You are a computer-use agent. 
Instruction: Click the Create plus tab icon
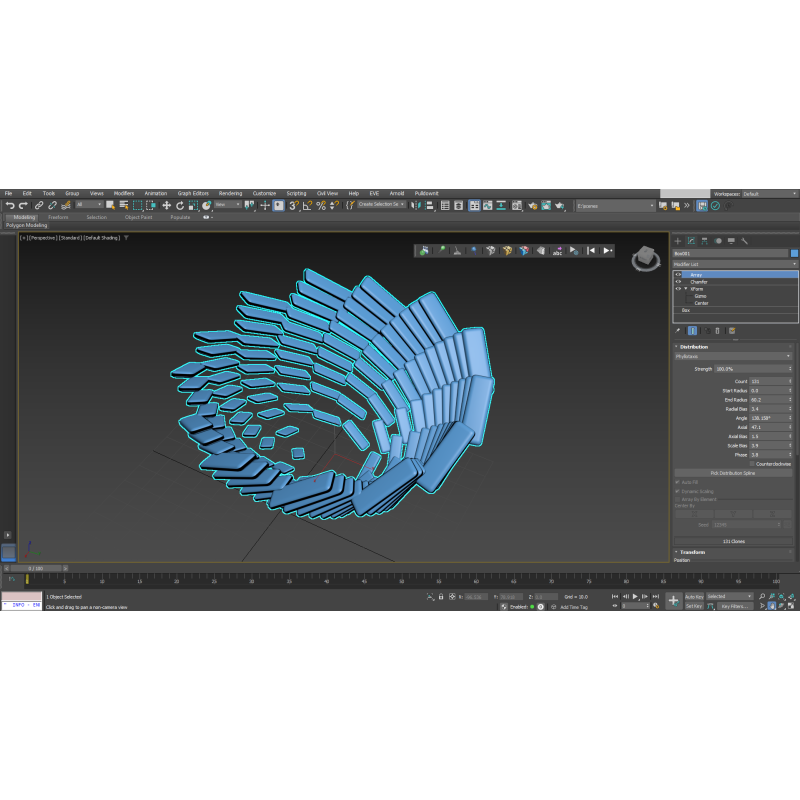tap(677, 241)
